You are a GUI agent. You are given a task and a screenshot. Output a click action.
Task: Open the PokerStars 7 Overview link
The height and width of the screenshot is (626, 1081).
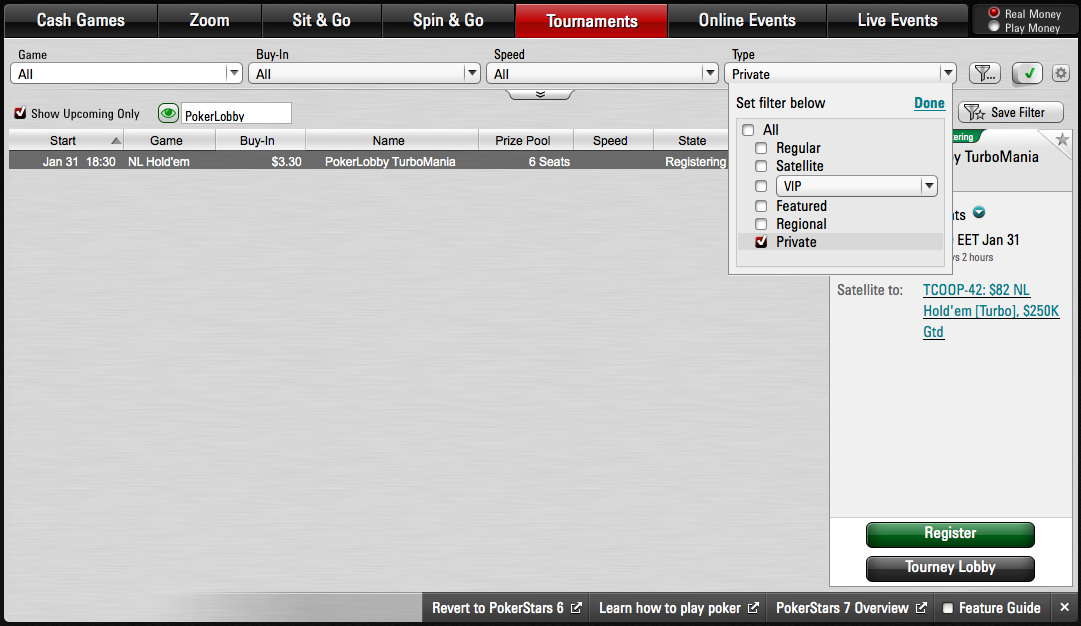(851, 607)
